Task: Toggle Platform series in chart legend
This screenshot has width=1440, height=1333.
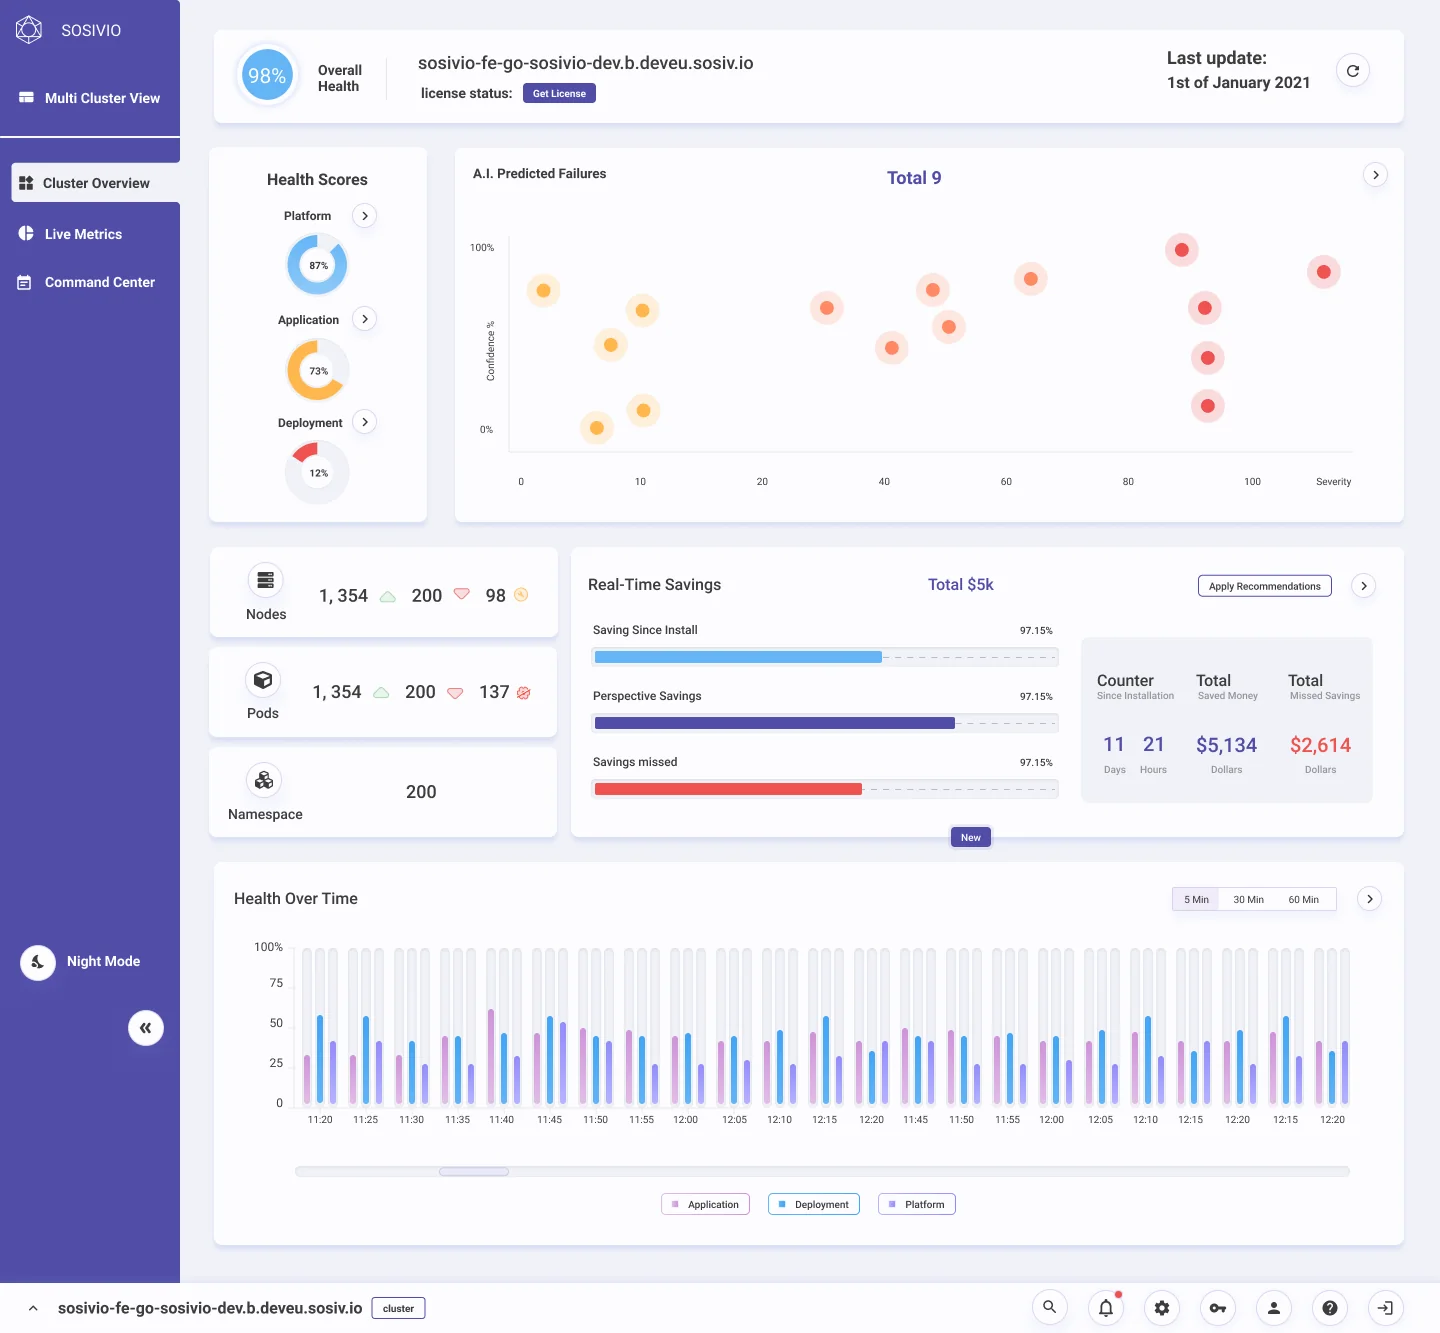Action: click(917, 1204)
